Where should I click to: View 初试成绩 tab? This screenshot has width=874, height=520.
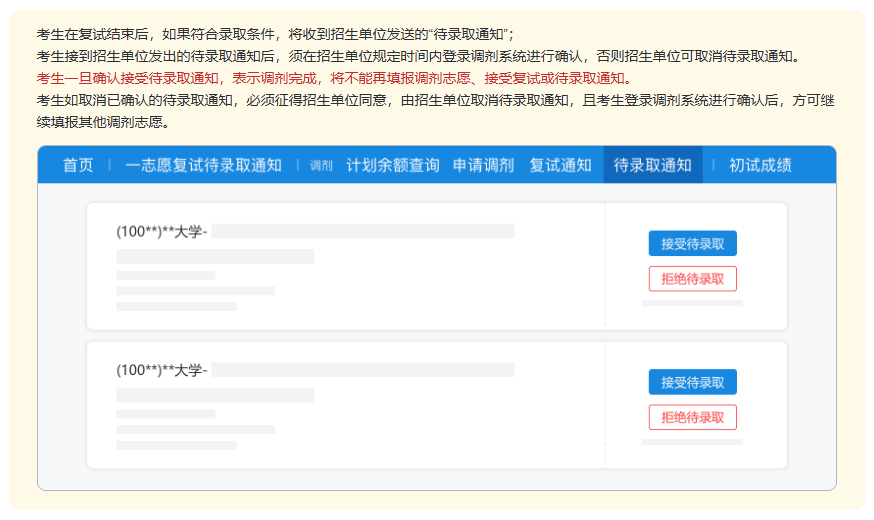coord(760,165)
